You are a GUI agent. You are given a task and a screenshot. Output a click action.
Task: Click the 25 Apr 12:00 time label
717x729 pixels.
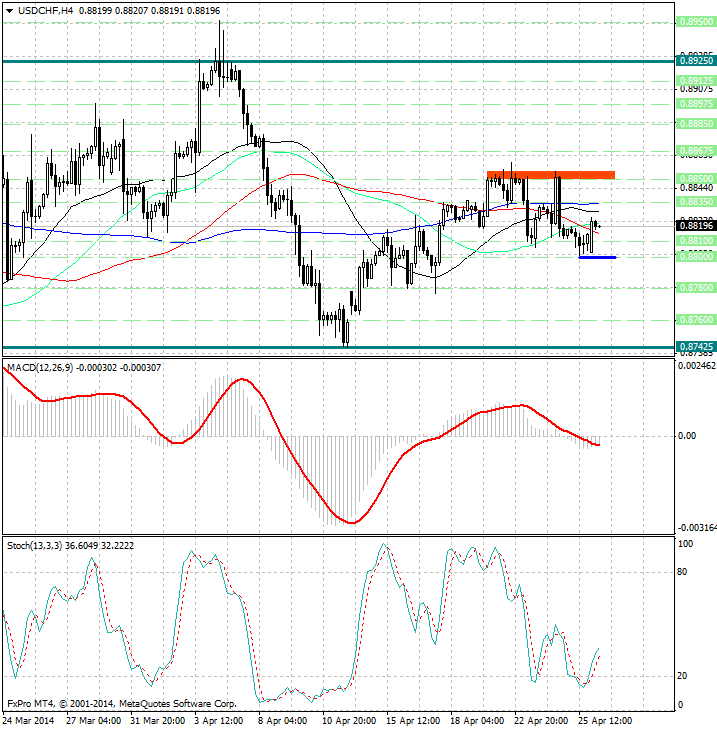pos(606,719)
